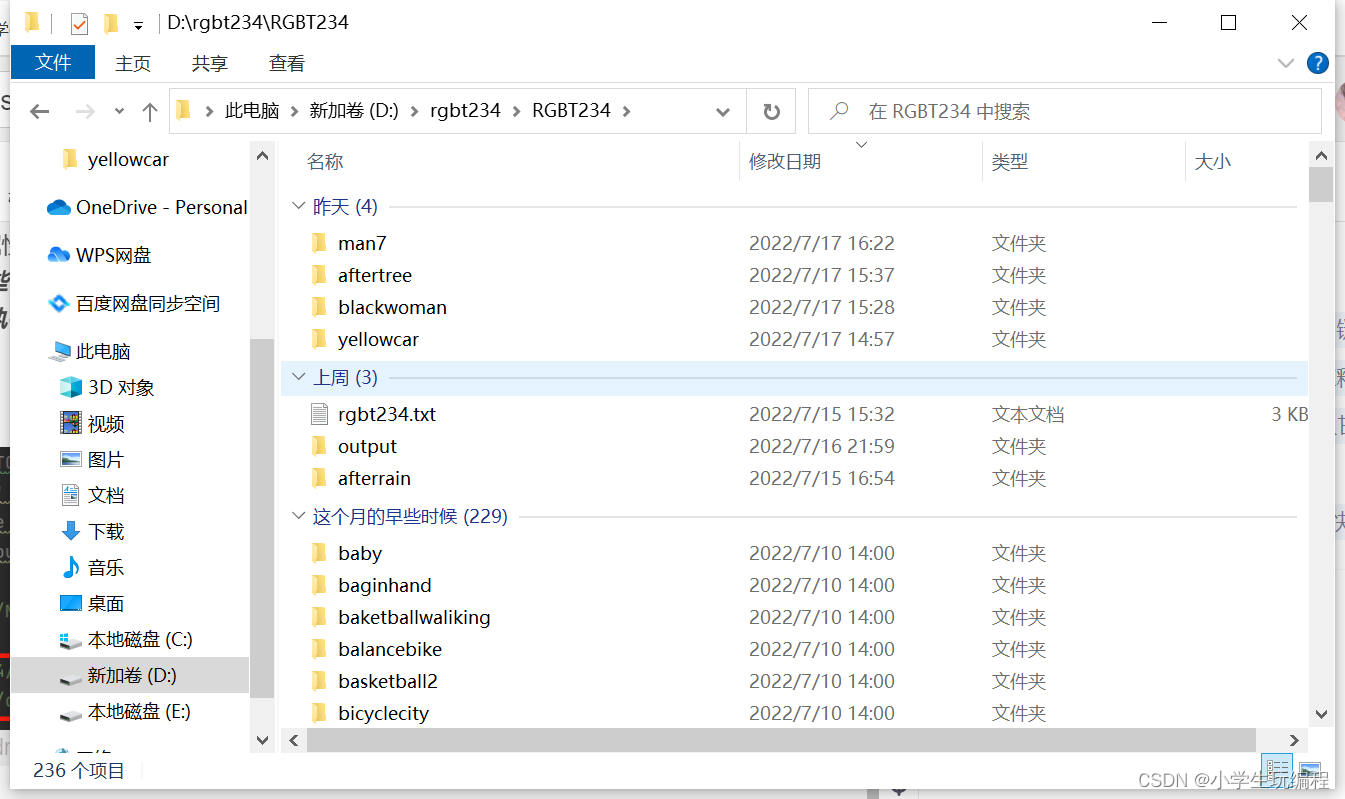Select 本地磁盘 (E:) drive

click(x=125, y=711)
